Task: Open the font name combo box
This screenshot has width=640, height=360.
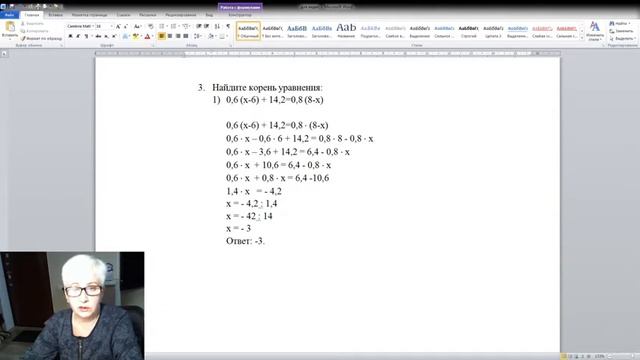Action: [x=80, y=26]
